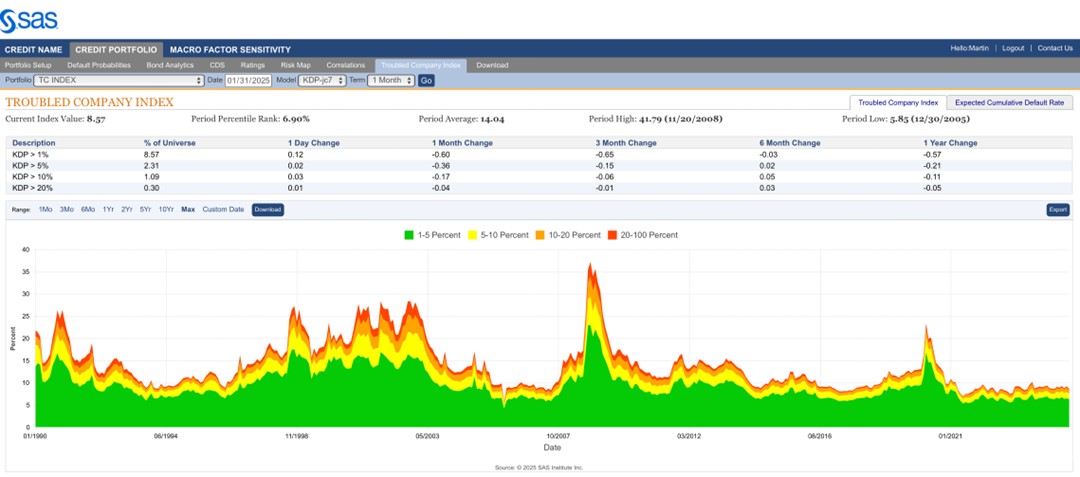Screen dimensions: 1080x477
Task: Select the 10Yr range option
Action: pos(166,210)
